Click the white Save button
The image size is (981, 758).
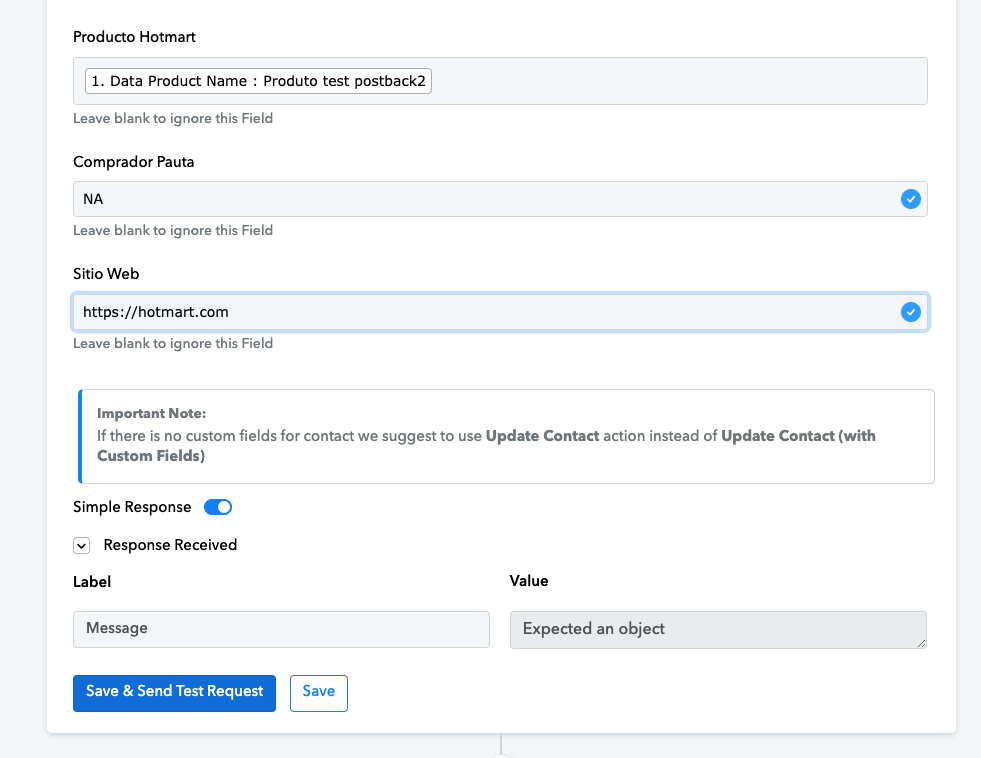point(318,693)
